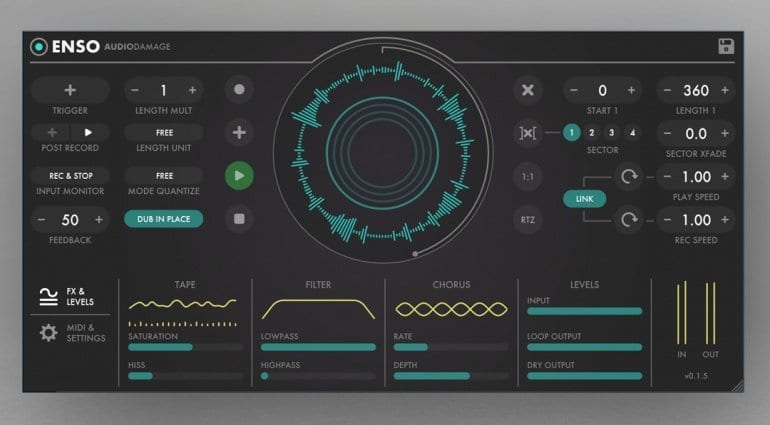Viewport: 770px width, 425px height.
Task: Open the preset save disk icon
Action: 726,46
